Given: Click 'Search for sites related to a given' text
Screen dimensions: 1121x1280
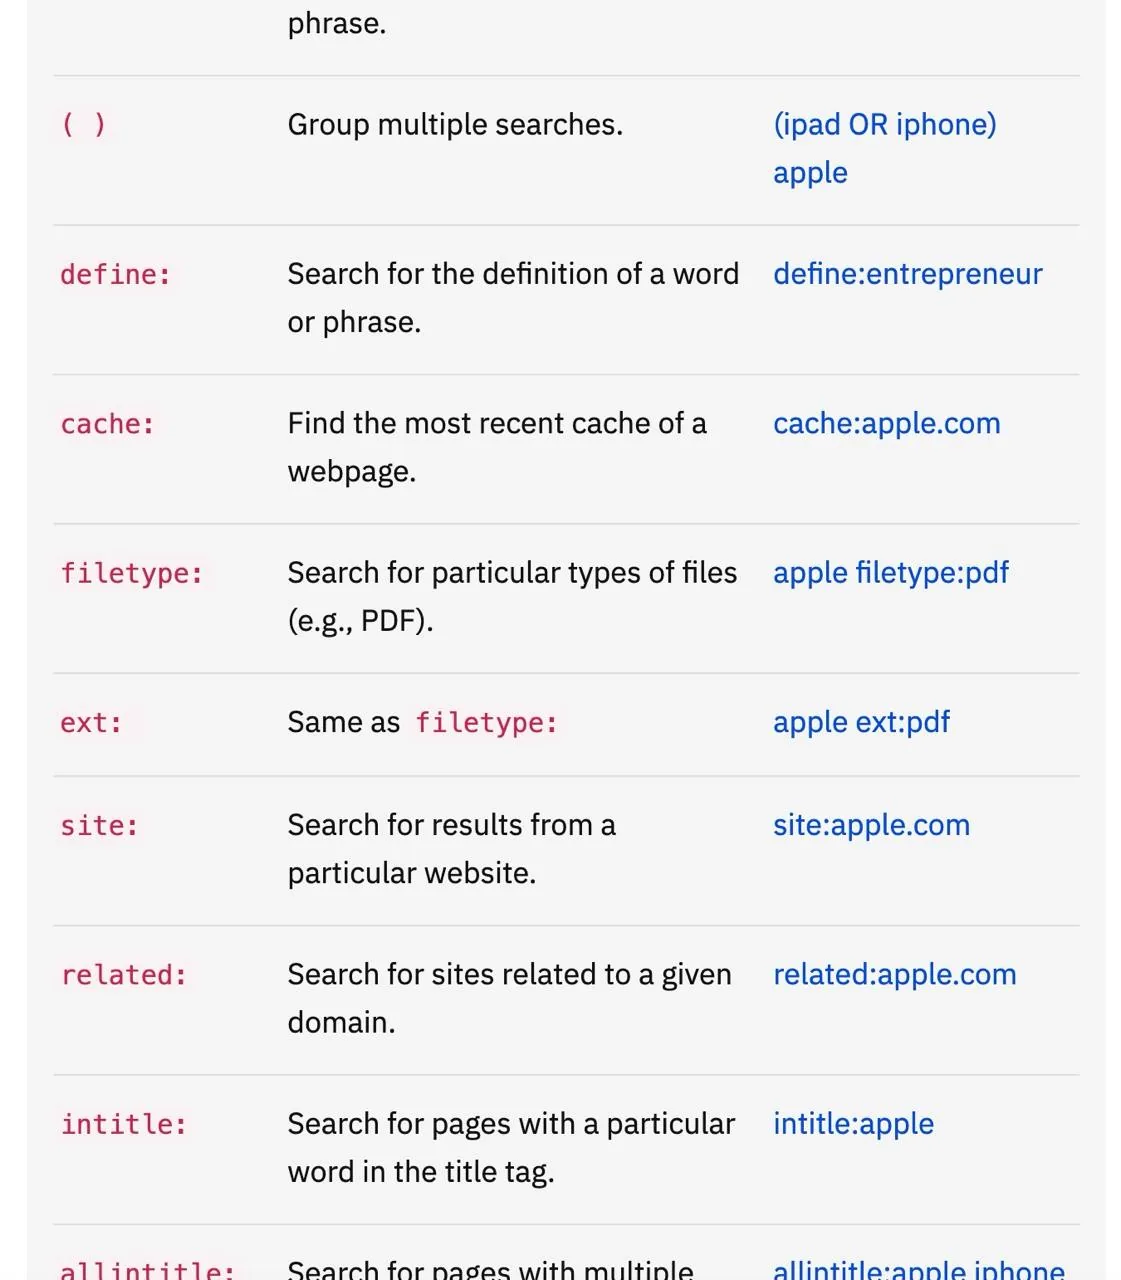Looking at the screenshot, I should pyautogui.click(x=509, y=975).
